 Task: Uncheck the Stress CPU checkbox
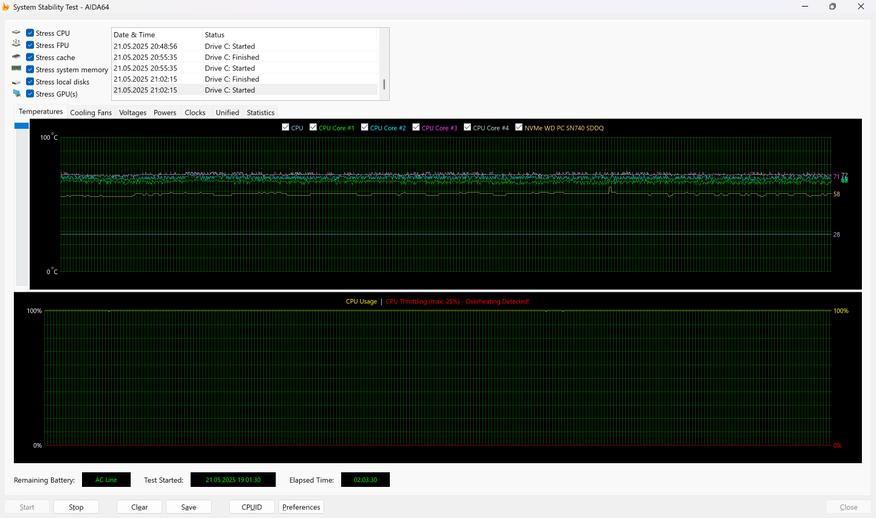(x=30, y=33)
